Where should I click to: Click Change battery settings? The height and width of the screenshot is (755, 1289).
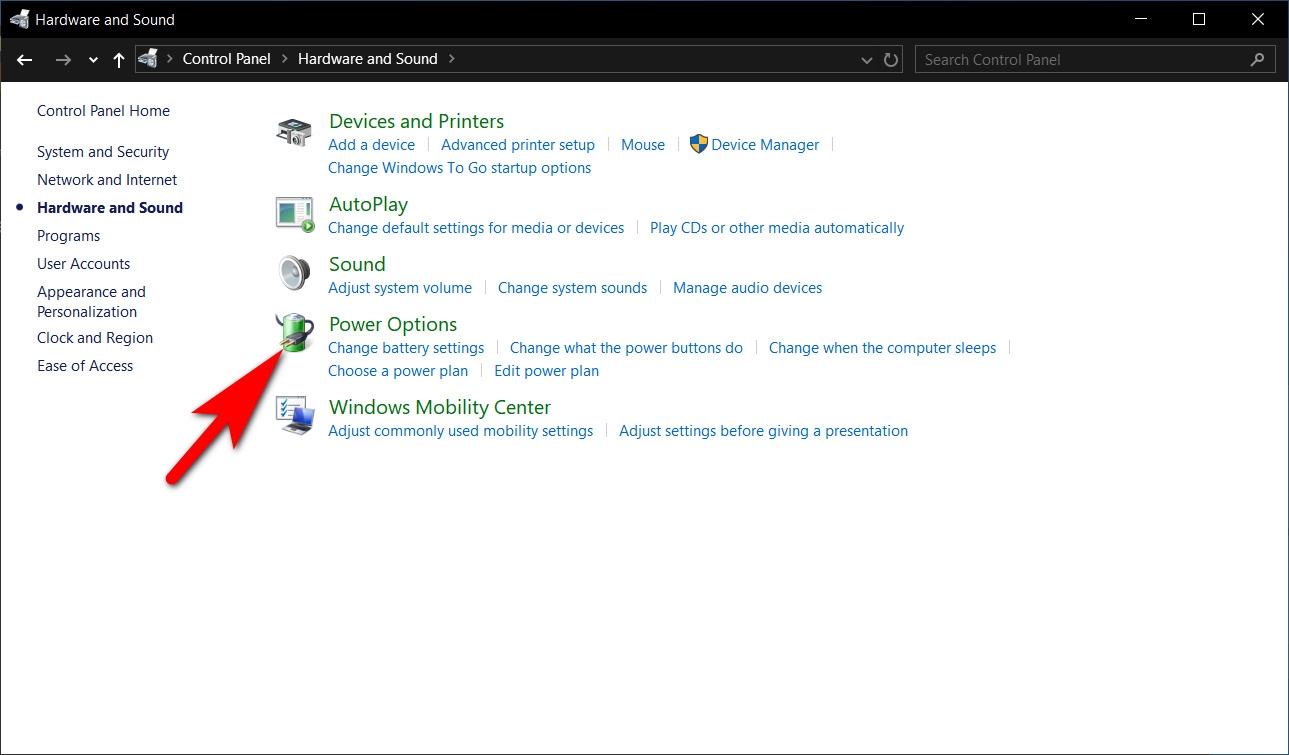pos(406,348)
